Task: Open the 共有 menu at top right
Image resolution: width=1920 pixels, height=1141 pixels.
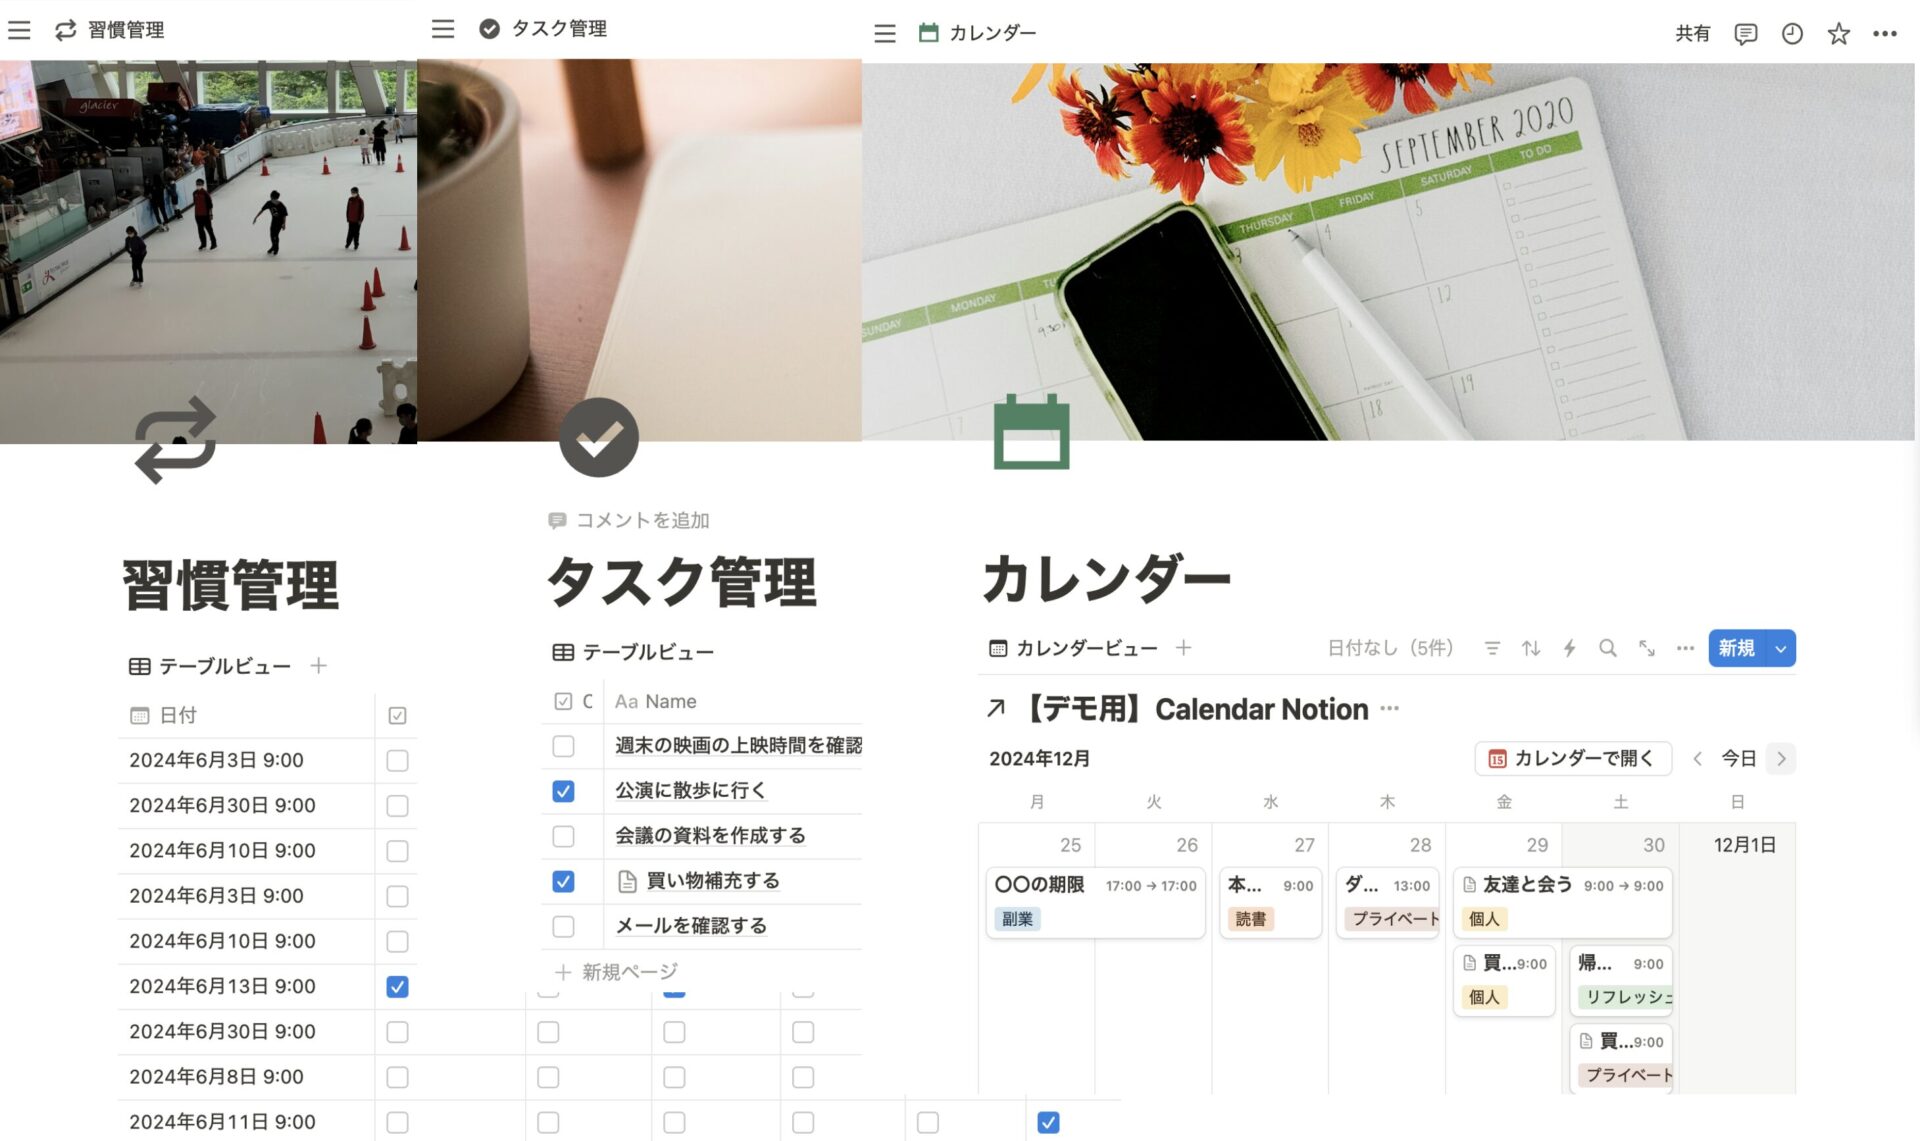Action: click(1694, 33)
